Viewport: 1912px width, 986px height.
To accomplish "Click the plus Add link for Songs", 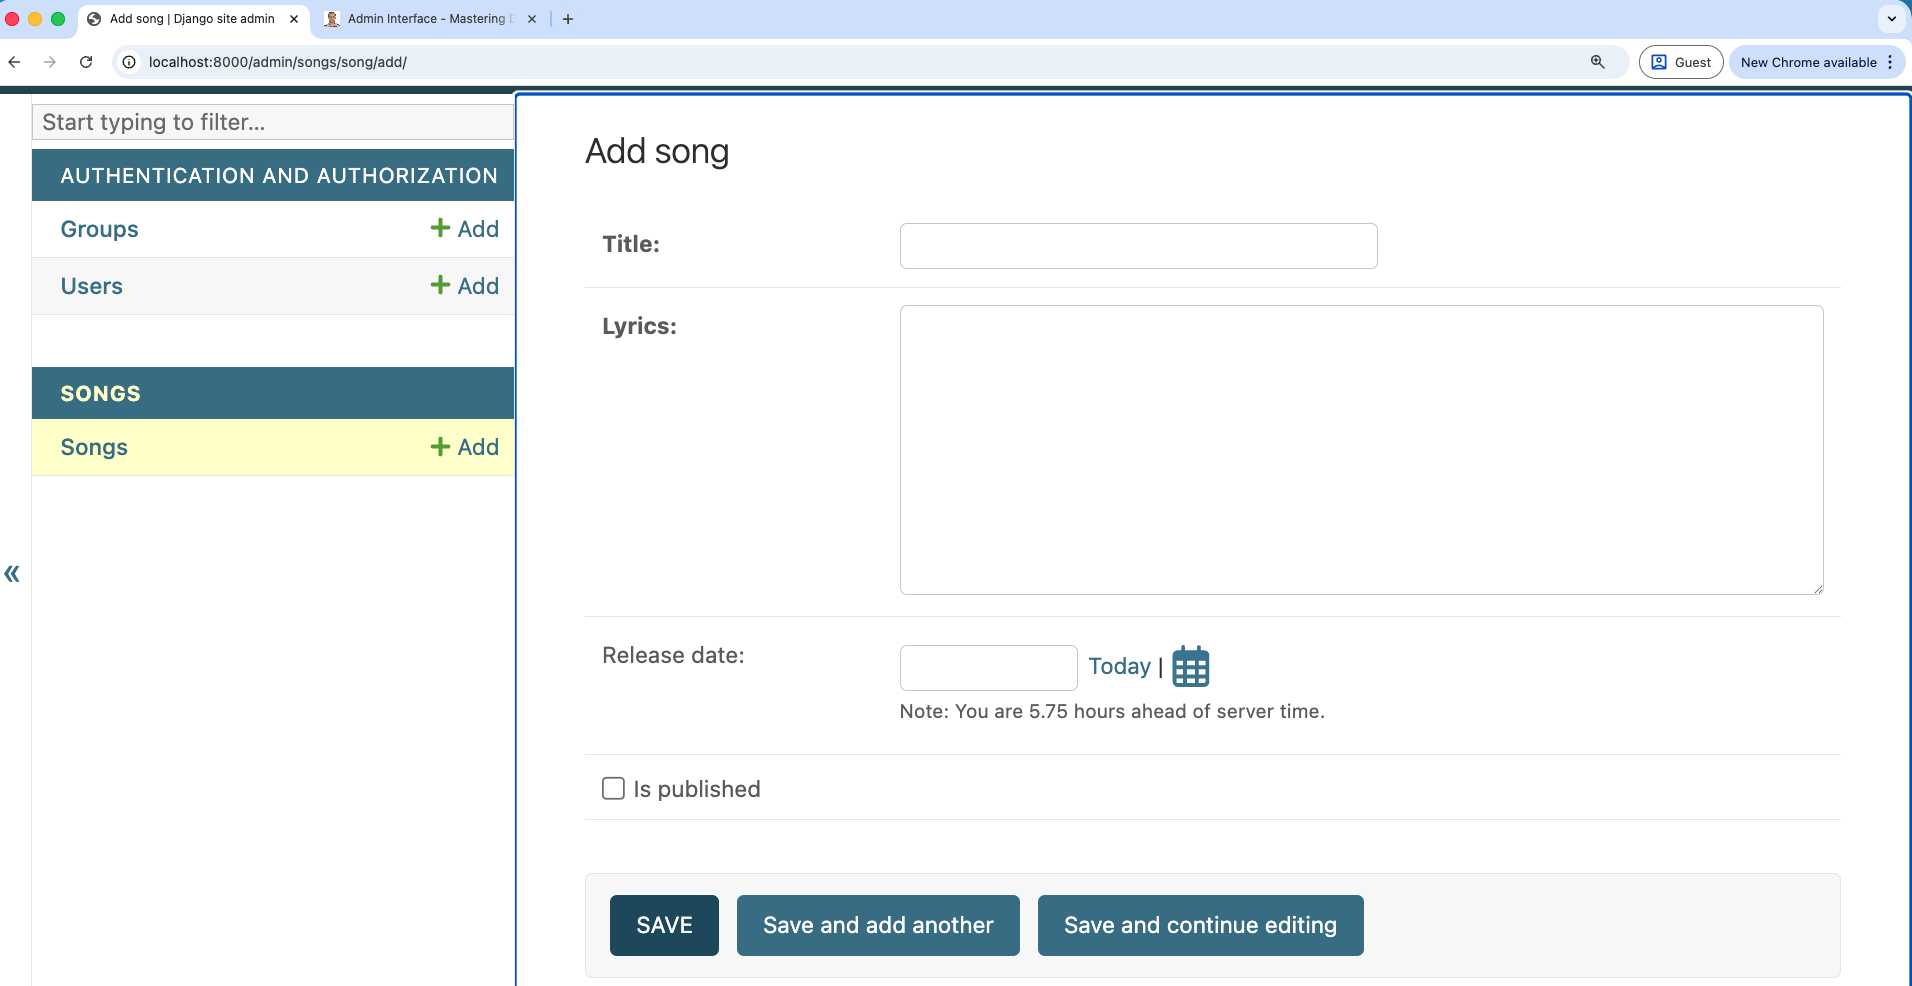I will point(464,447).
